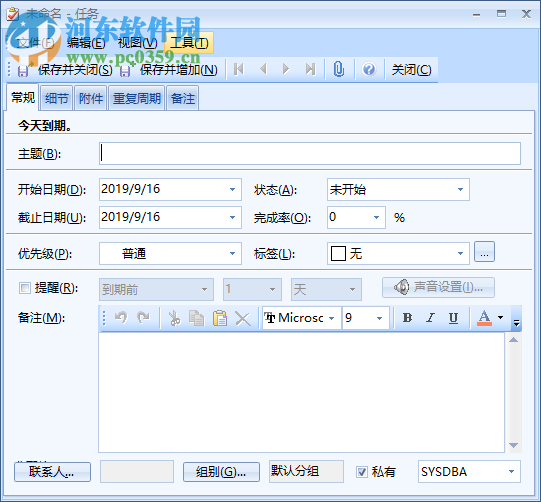Image resolution: width=541 pixels, height=502 pixels.
Task: Switch to the 细节 tab
Action: (x=57, y=99)
